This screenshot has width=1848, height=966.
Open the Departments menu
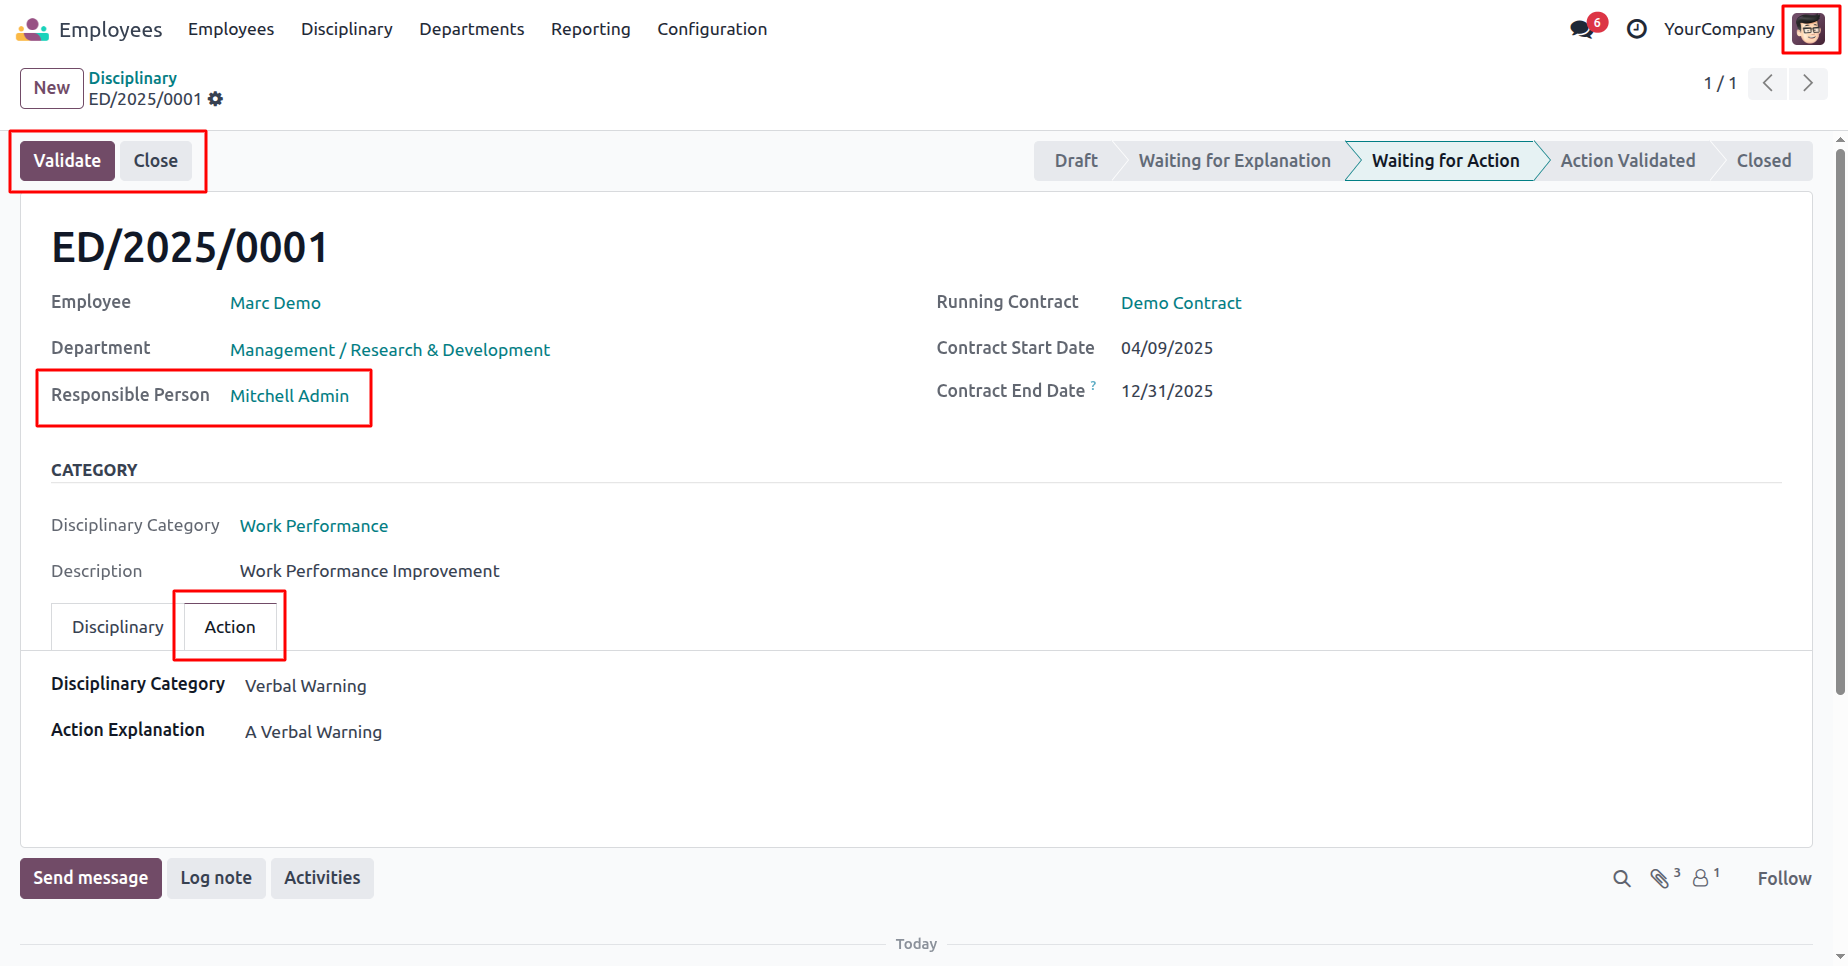tap(471, 29)
